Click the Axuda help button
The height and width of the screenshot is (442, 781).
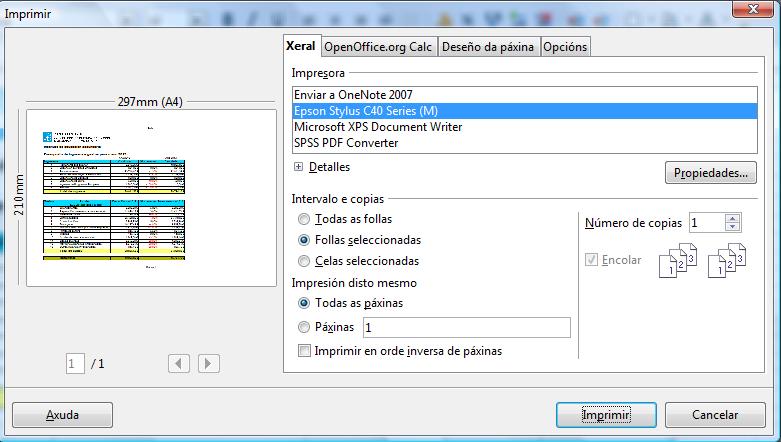[x=62, y=414]
